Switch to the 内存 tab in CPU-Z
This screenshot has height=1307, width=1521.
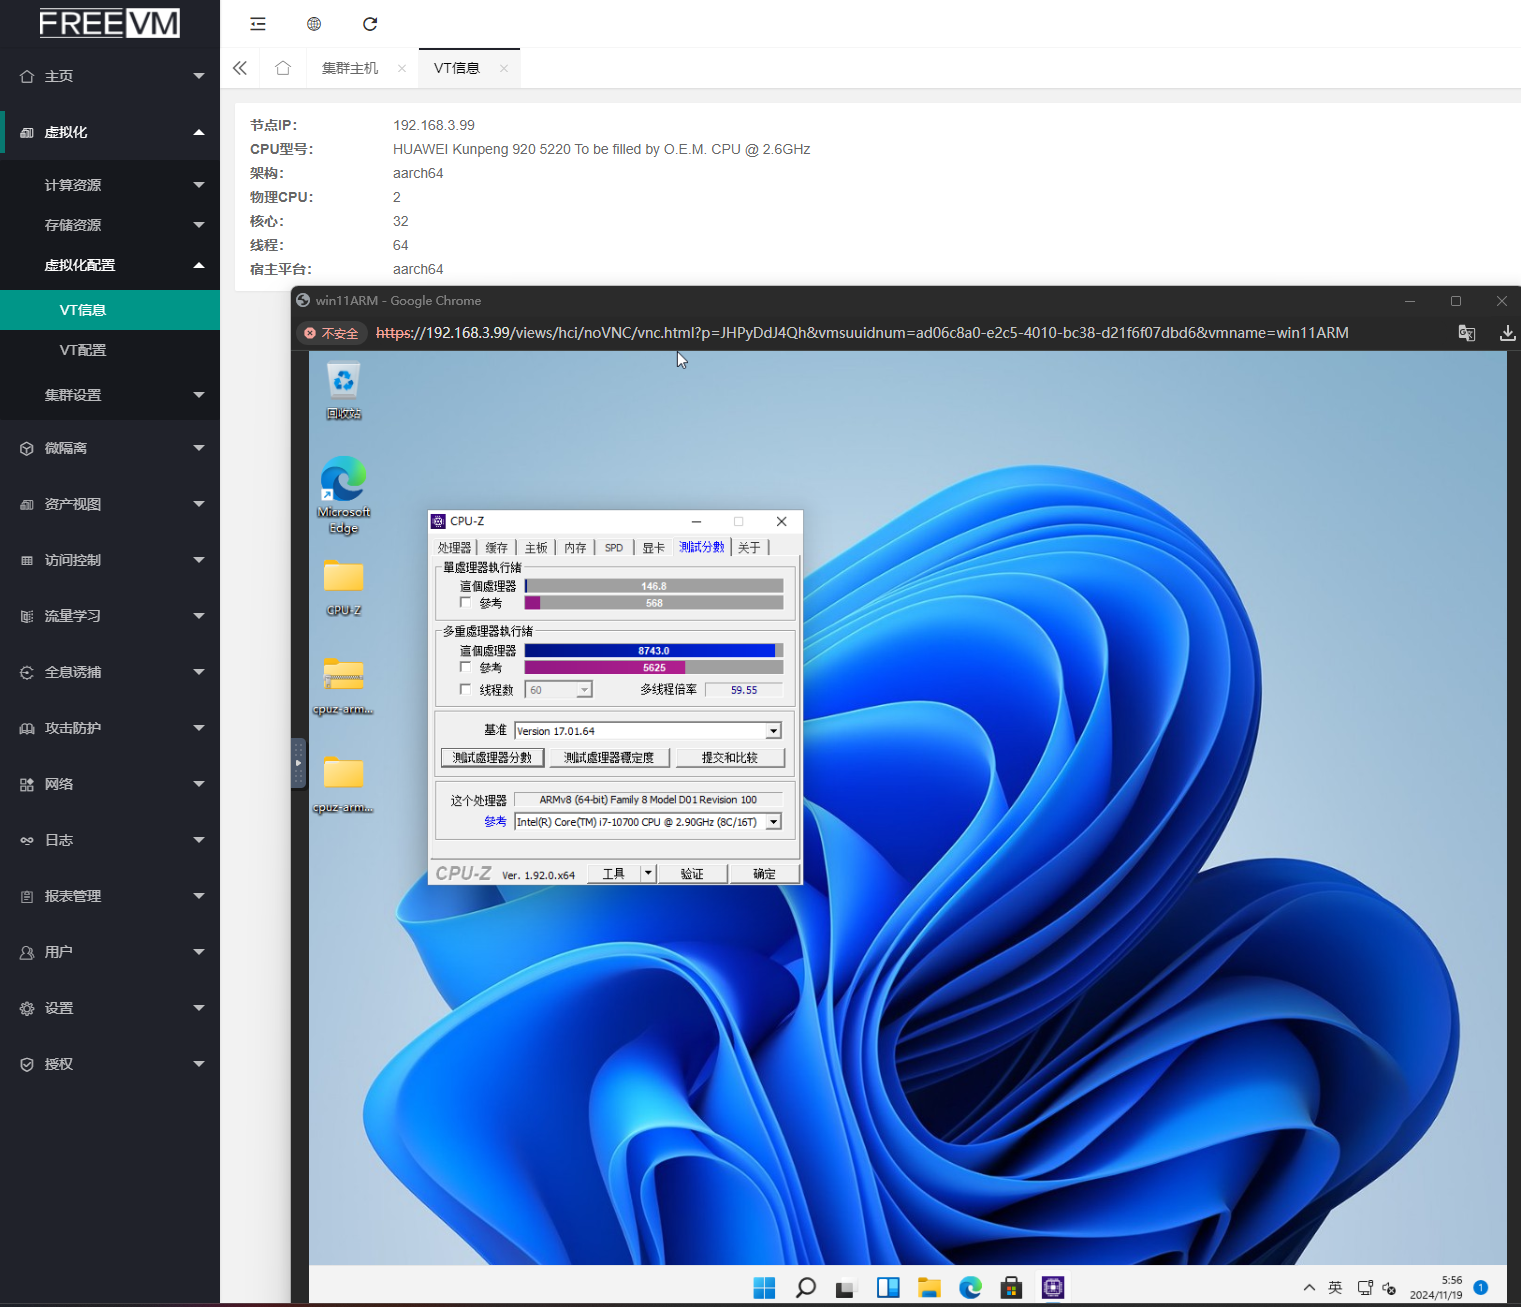[575, 548]
